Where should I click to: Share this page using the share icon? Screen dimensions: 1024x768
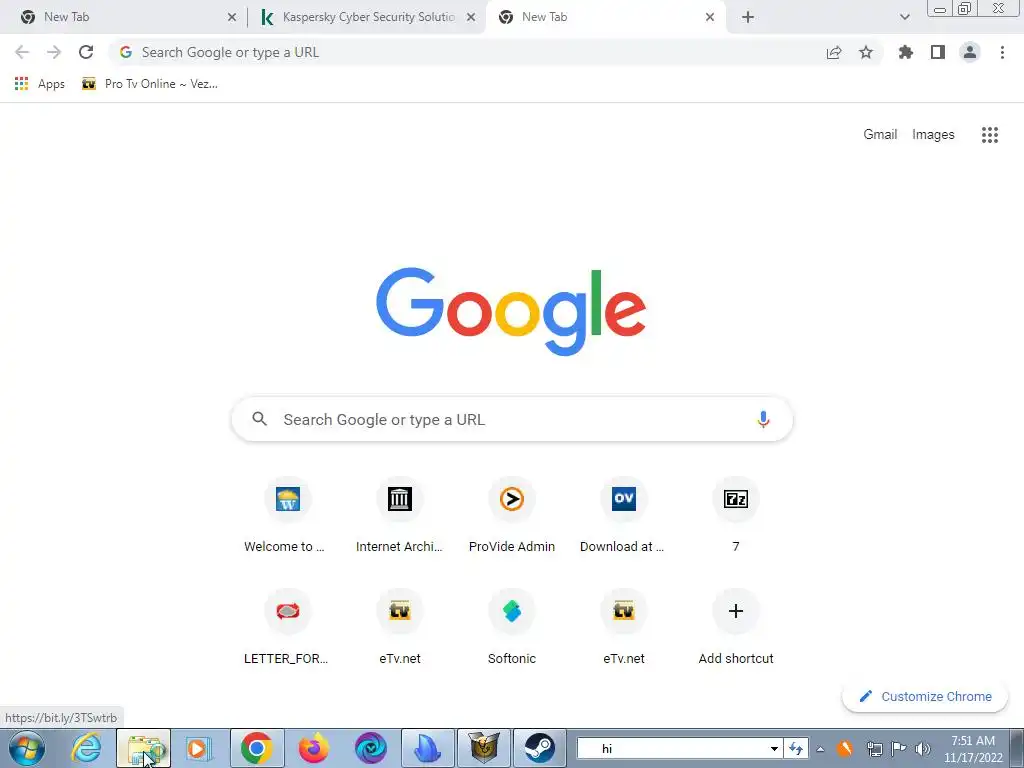(834, 52)
